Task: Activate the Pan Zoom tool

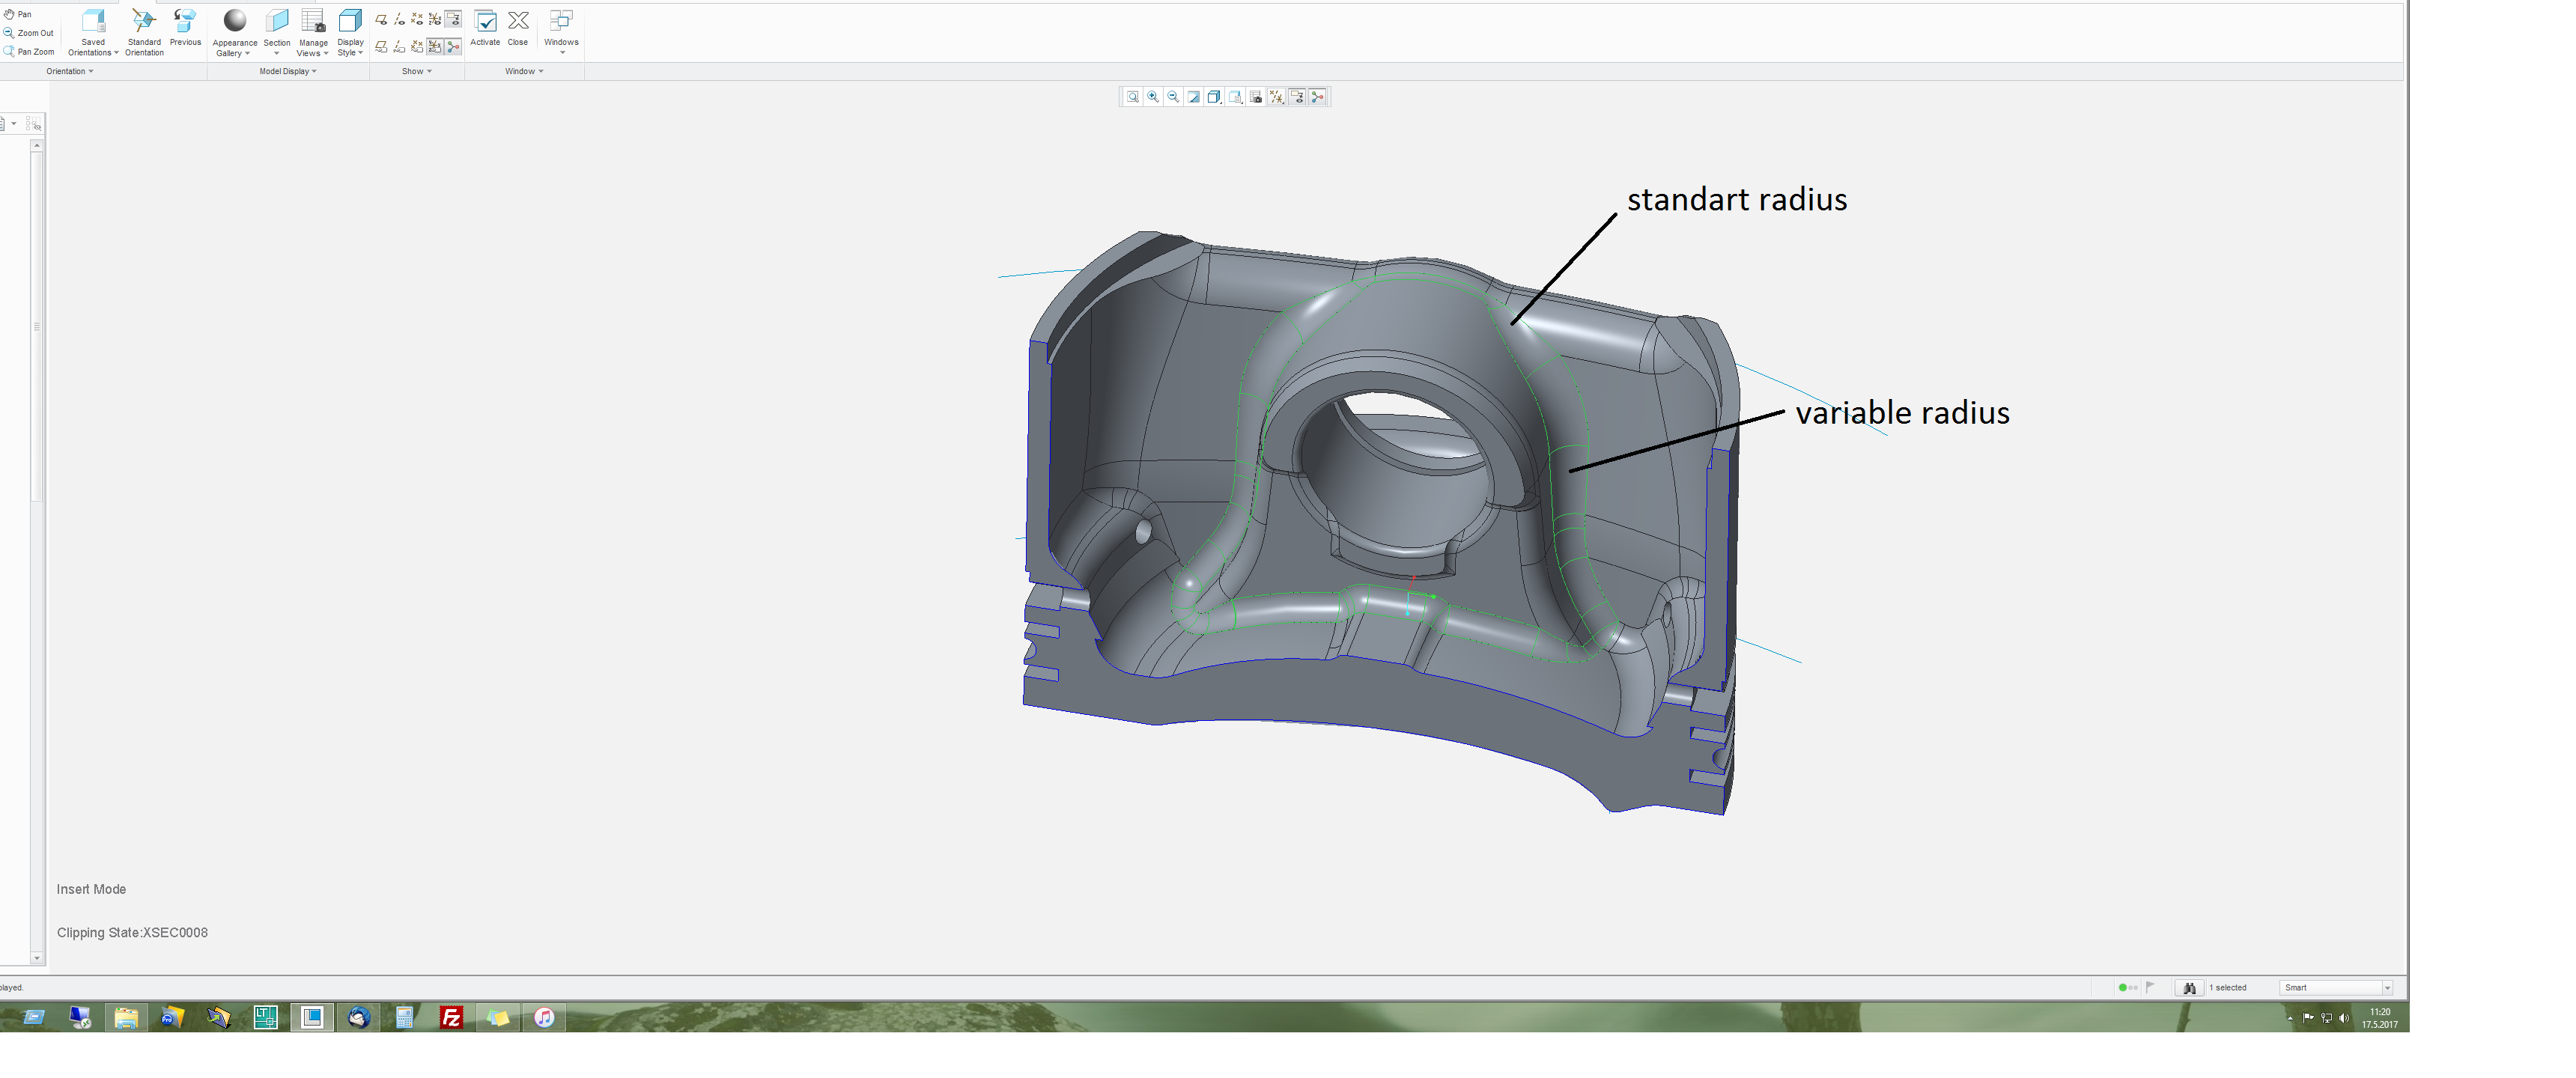Action: [28, 51]
